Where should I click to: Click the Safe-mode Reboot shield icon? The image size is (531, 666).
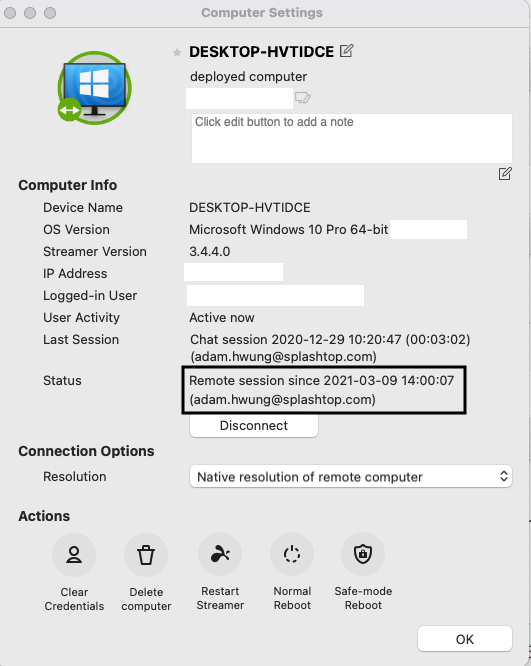point(363,554)
